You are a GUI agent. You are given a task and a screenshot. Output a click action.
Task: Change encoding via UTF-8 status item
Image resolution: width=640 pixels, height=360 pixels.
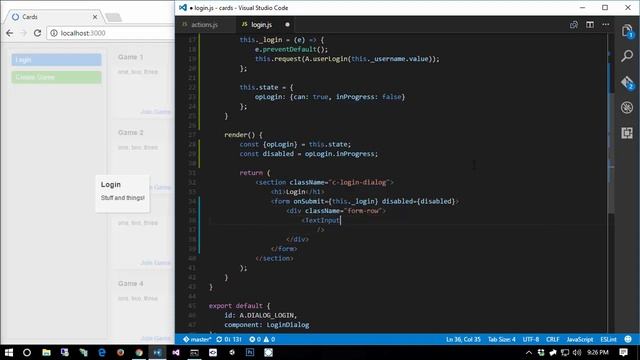[531, 339]
